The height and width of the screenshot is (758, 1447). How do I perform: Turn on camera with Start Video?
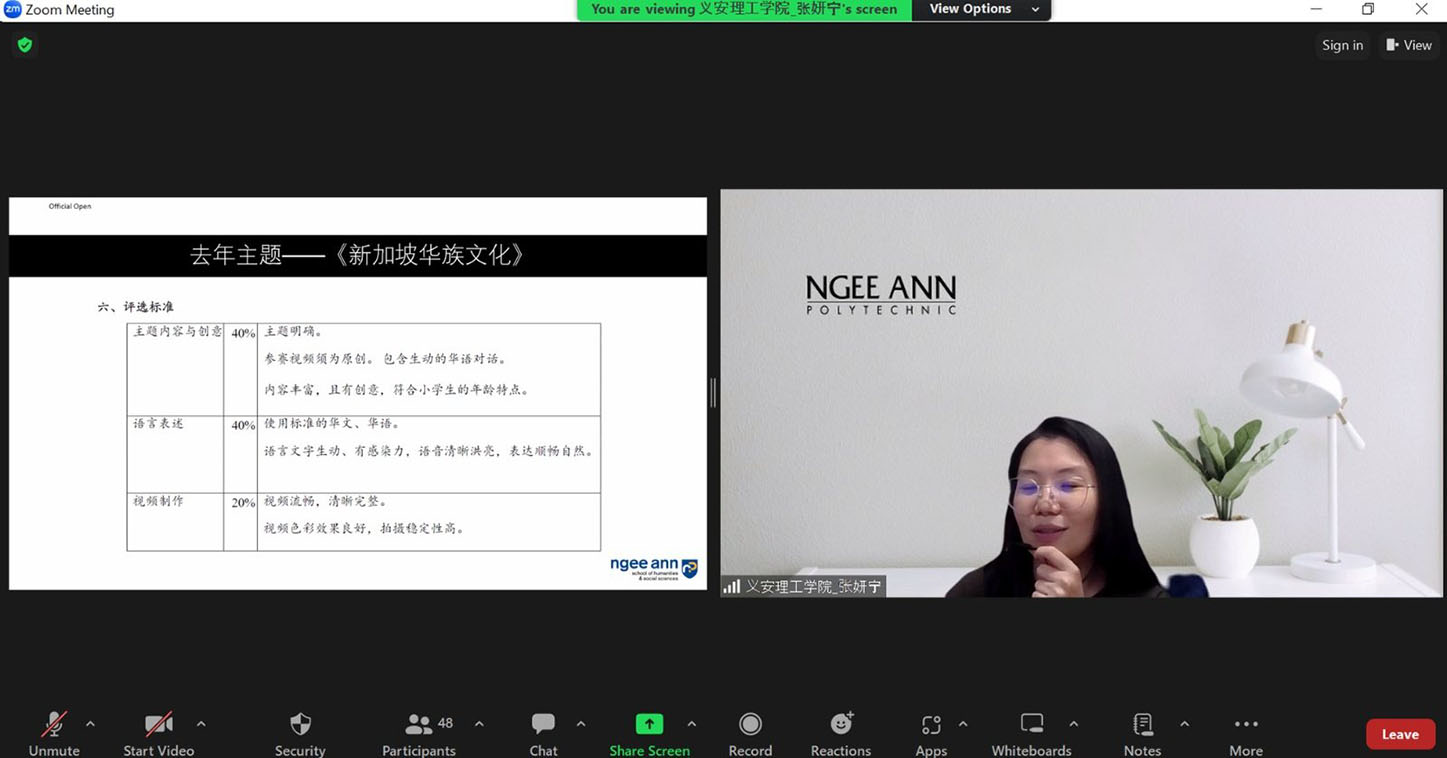(158, 725)
